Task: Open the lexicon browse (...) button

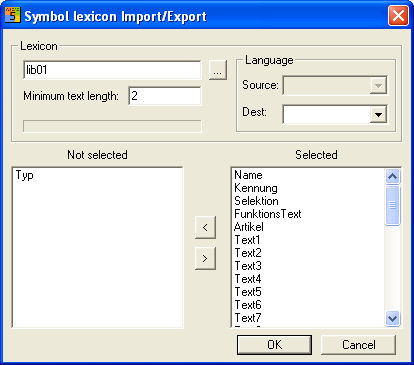Action: (218, 70)
